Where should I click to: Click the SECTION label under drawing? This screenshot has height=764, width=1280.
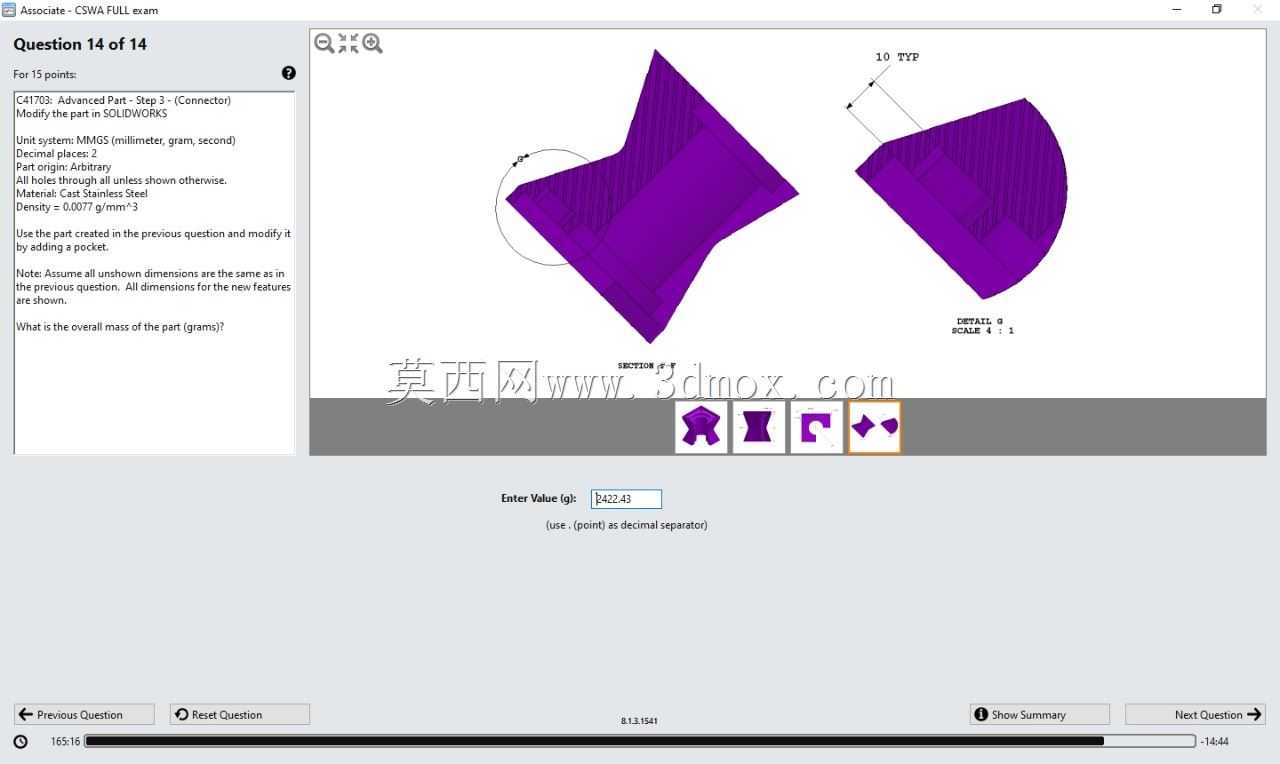(647, 366)
